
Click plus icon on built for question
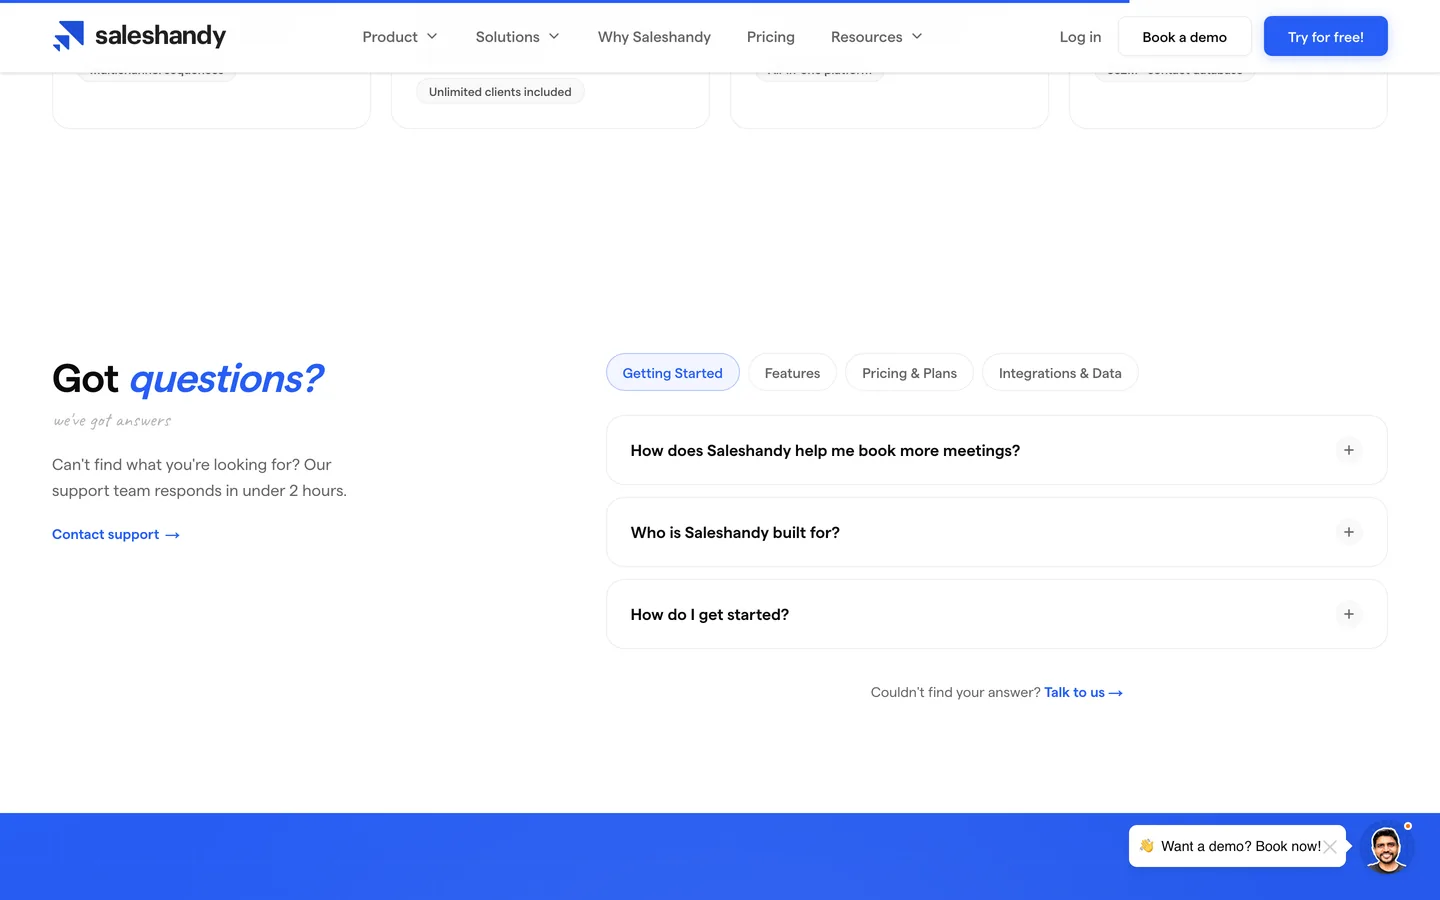pyautogui.click(x=1349, y=533)
